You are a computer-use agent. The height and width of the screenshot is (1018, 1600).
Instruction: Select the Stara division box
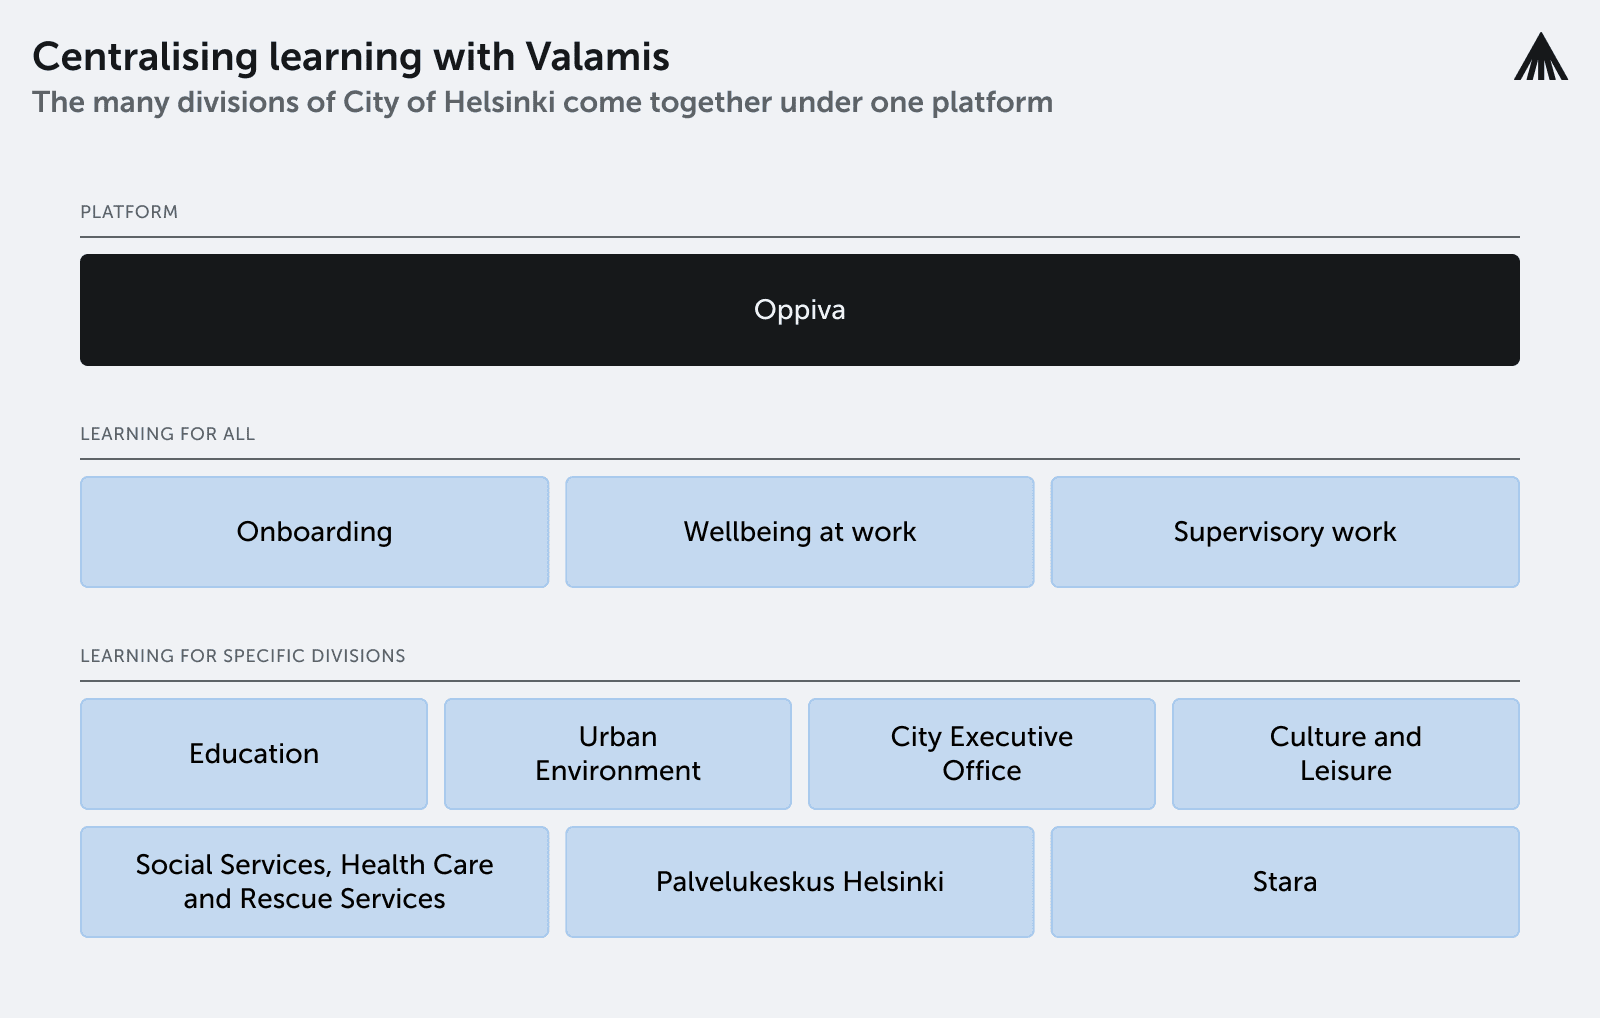click(1285, 882)
